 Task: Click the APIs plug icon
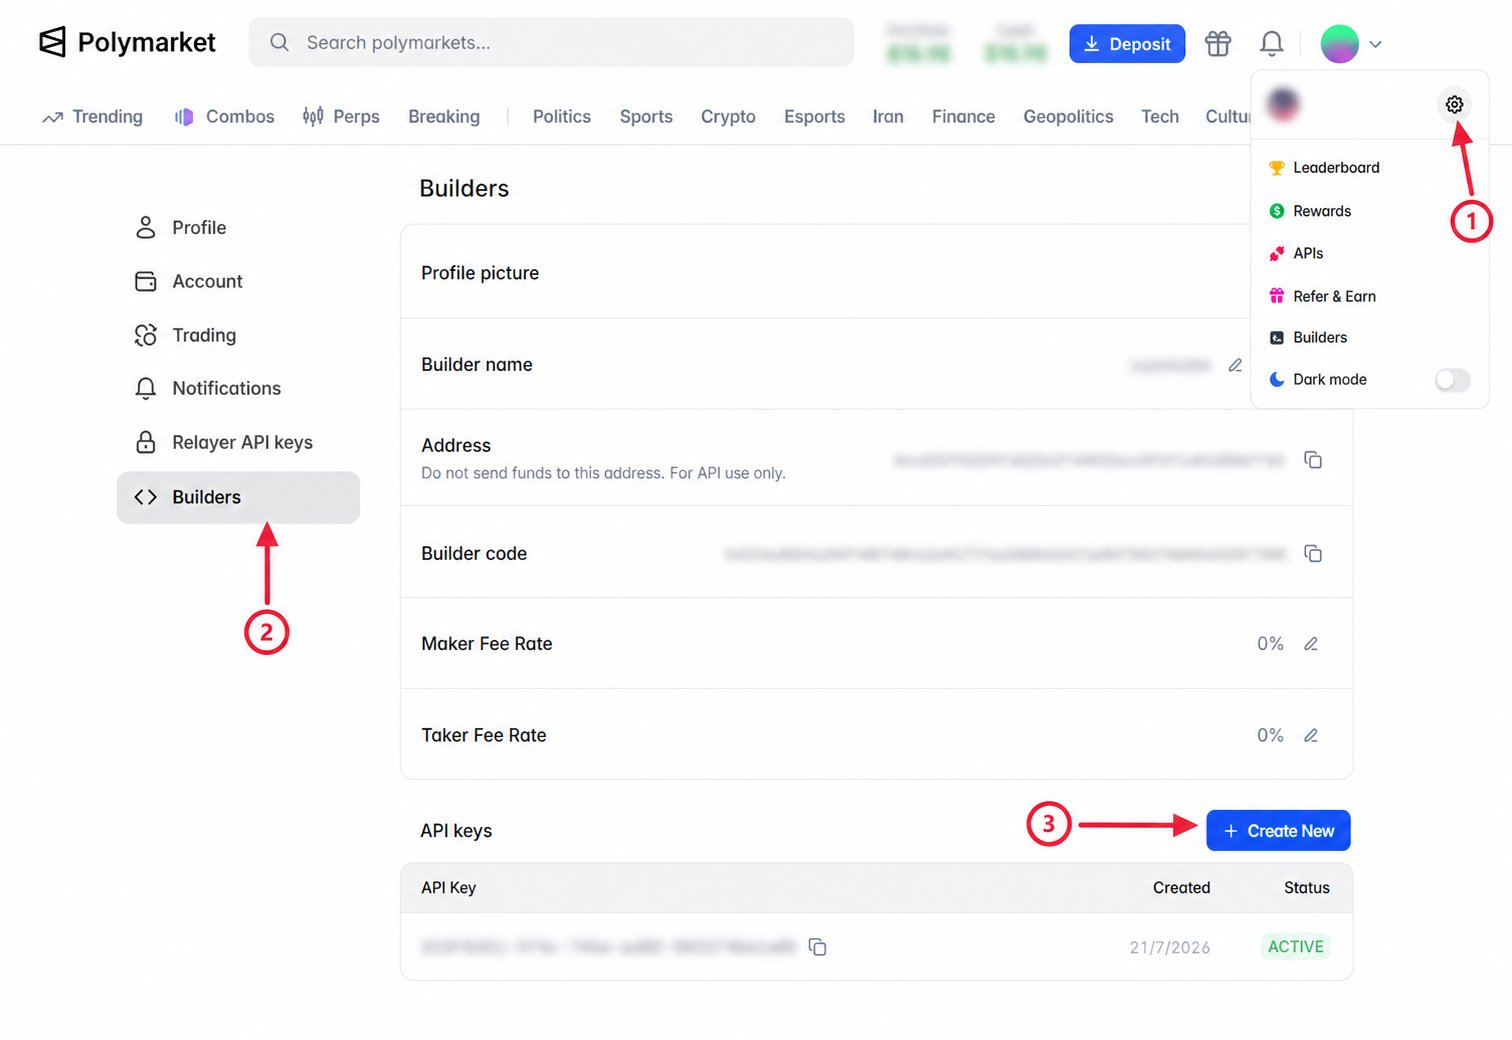(x=1277, y=254)
